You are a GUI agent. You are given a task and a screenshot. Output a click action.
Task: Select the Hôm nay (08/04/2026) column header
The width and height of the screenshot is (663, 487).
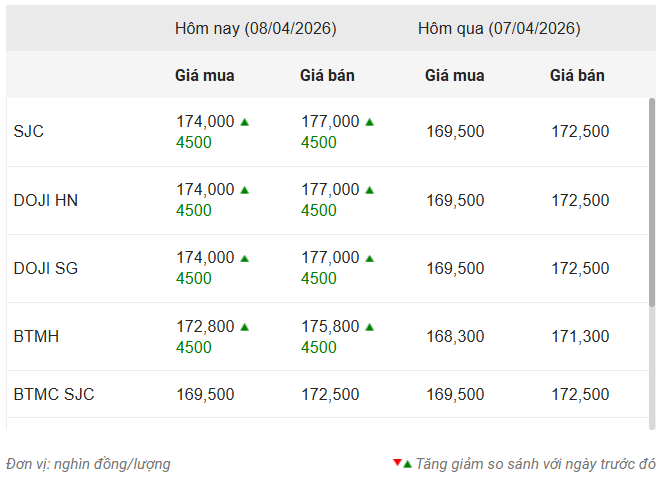(255, 29)
